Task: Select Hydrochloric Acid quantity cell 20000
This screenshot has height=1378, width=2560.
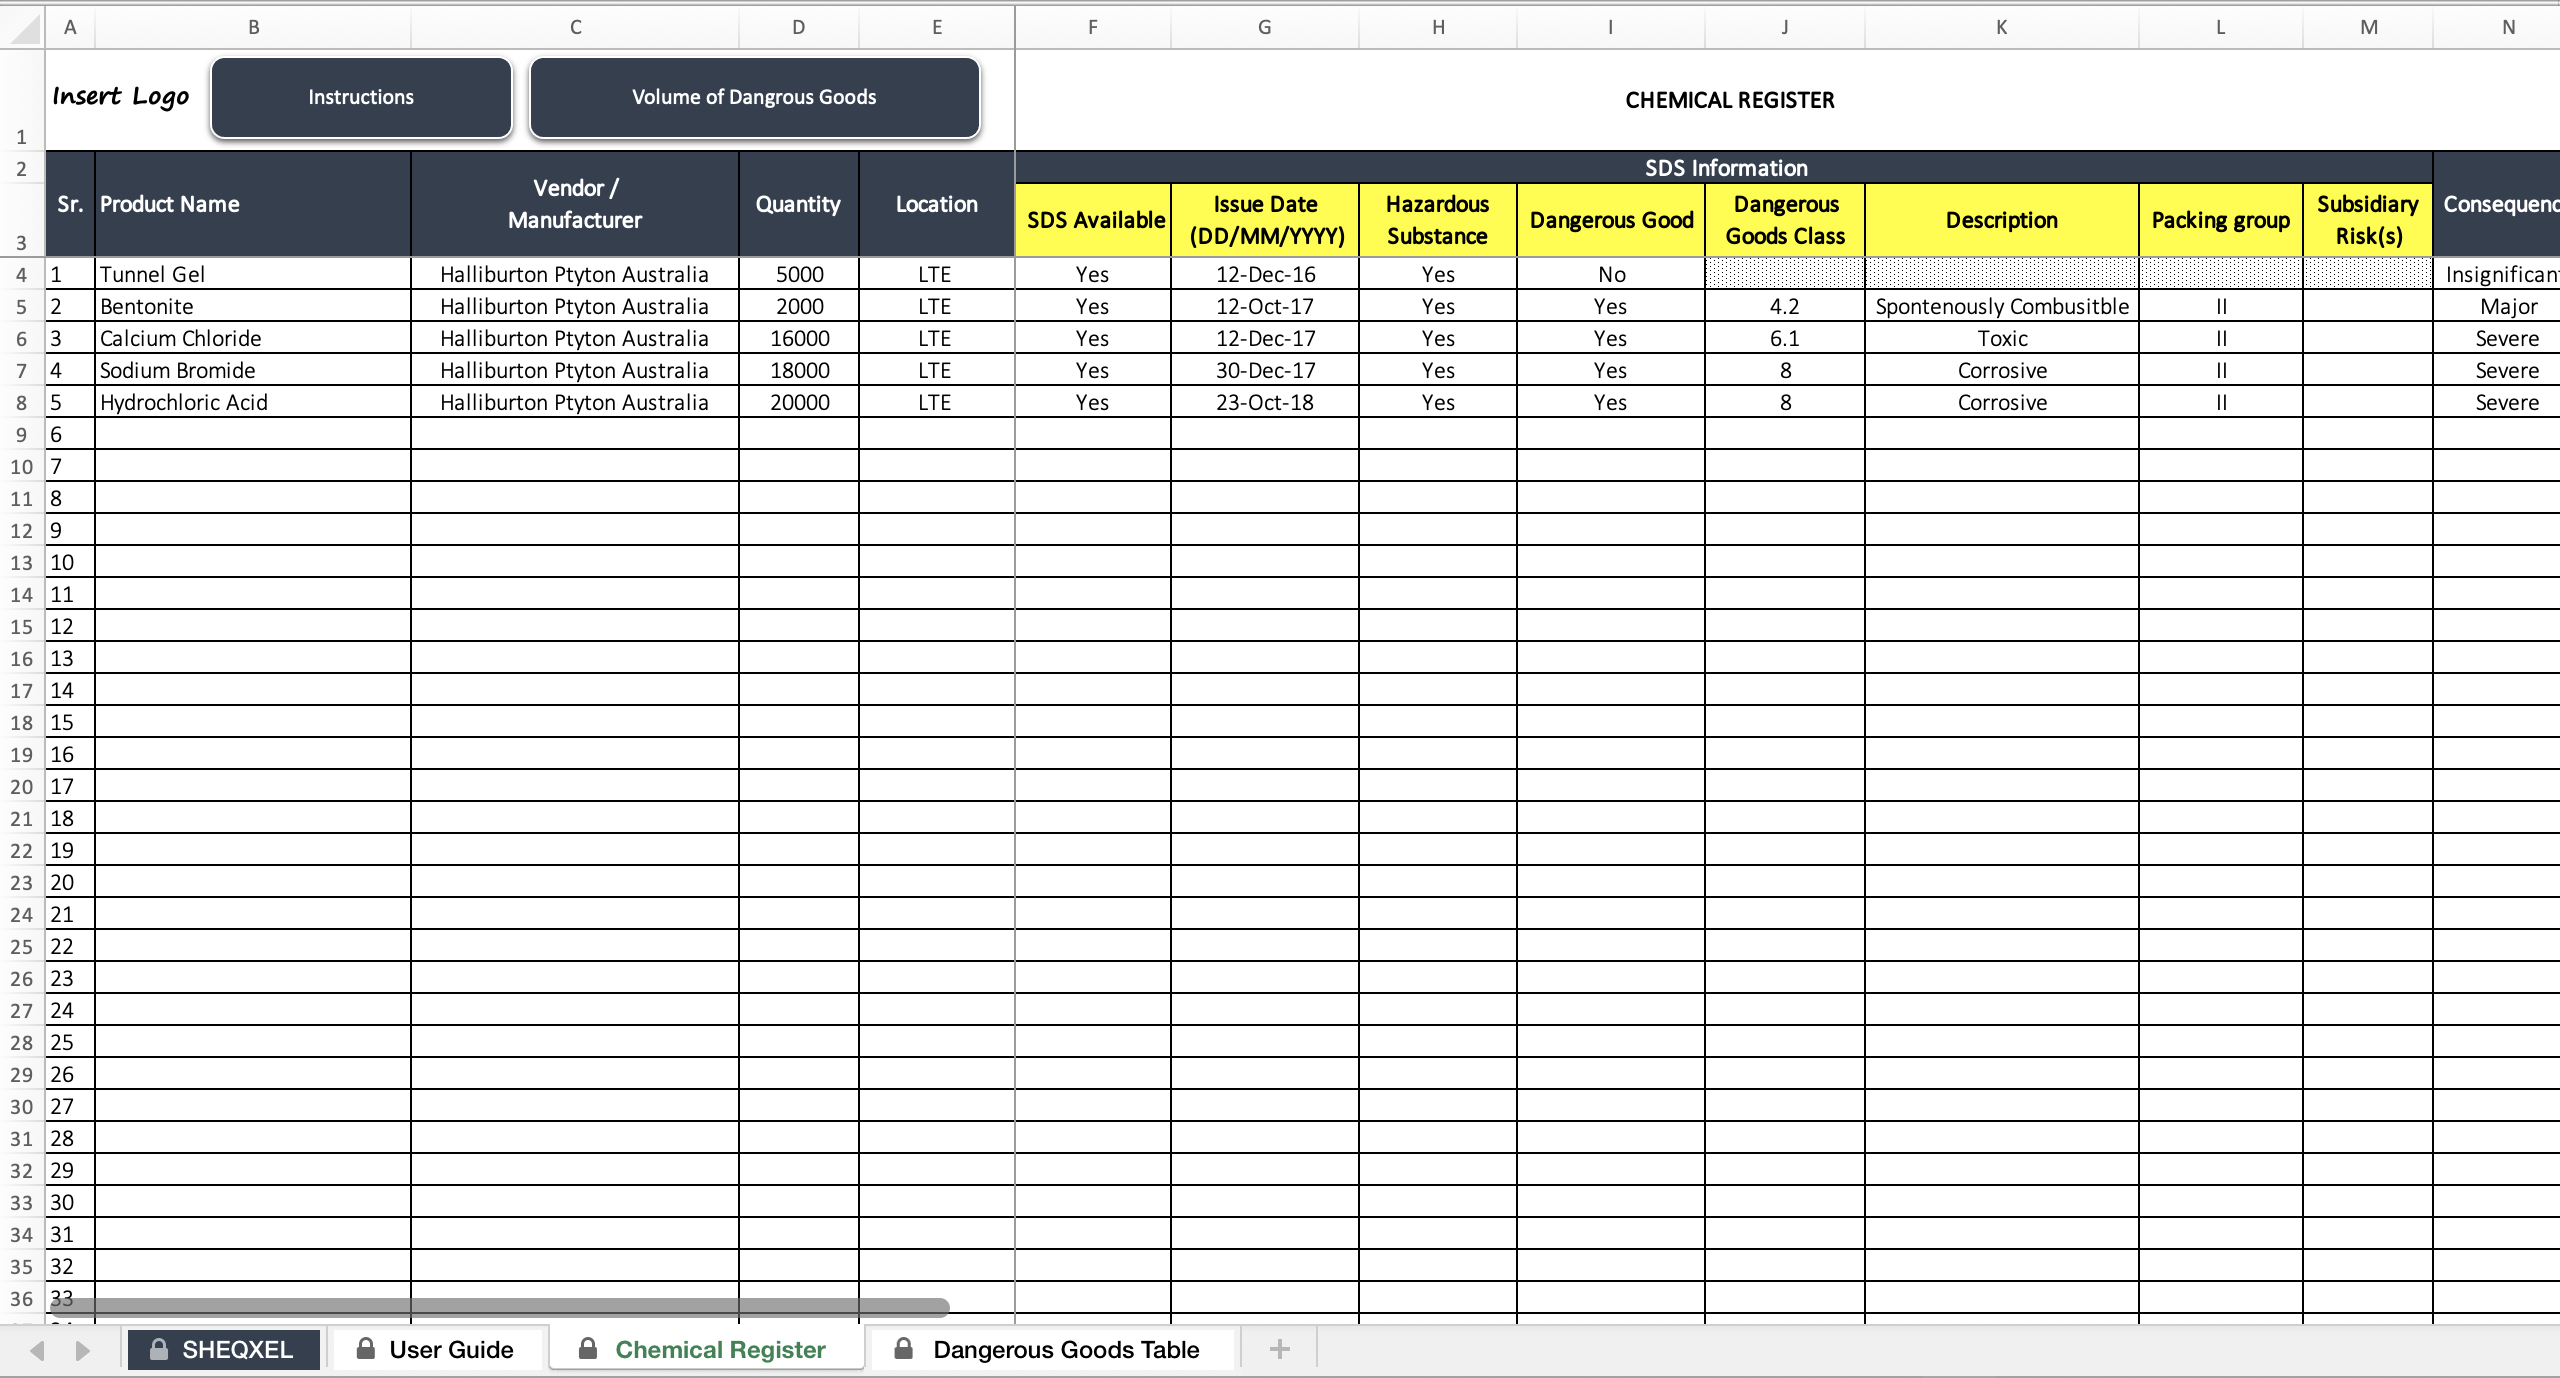Action: [x=799, y=402]
